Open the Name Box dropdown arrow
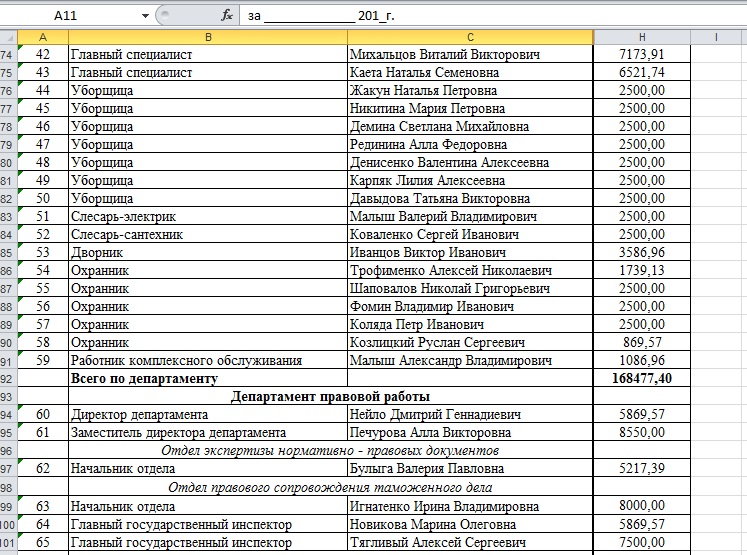747x555 pixels. tap(146, 16)
